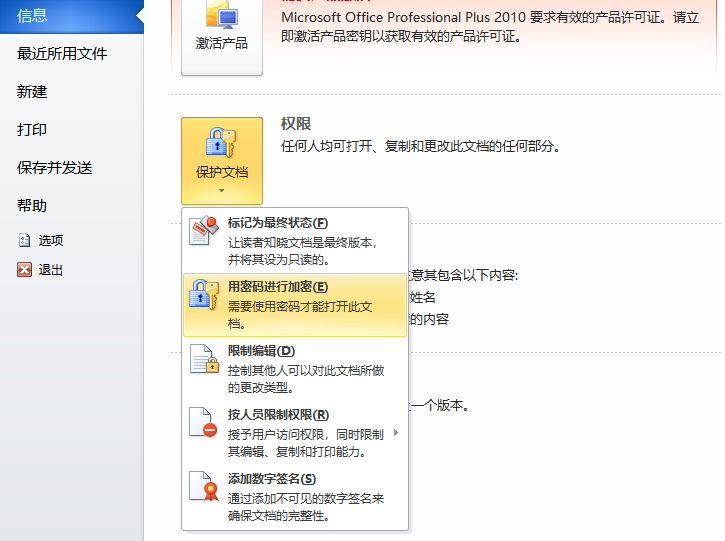The height and width of the screenshot is (541, 725).
Task: Click the digital signature ribbon document icon
Action: point(204,486)
